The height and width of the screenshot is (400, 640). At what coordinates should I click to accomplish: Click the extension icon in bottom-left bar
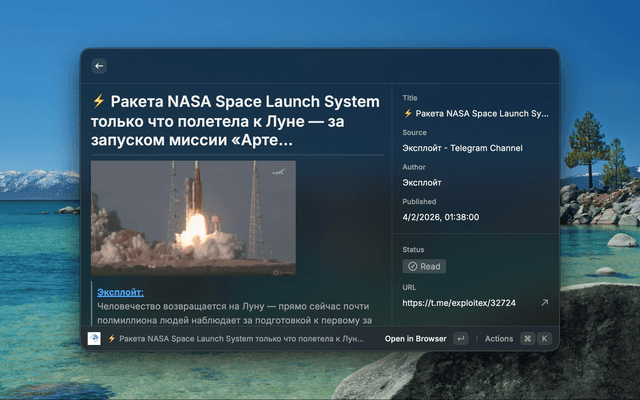point(94,339)
